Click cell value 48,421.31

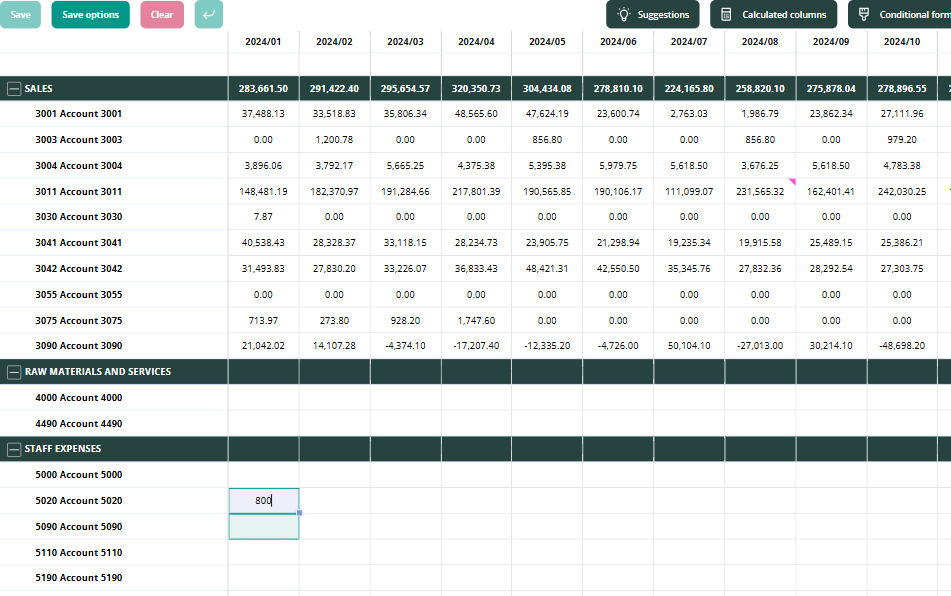547,269
